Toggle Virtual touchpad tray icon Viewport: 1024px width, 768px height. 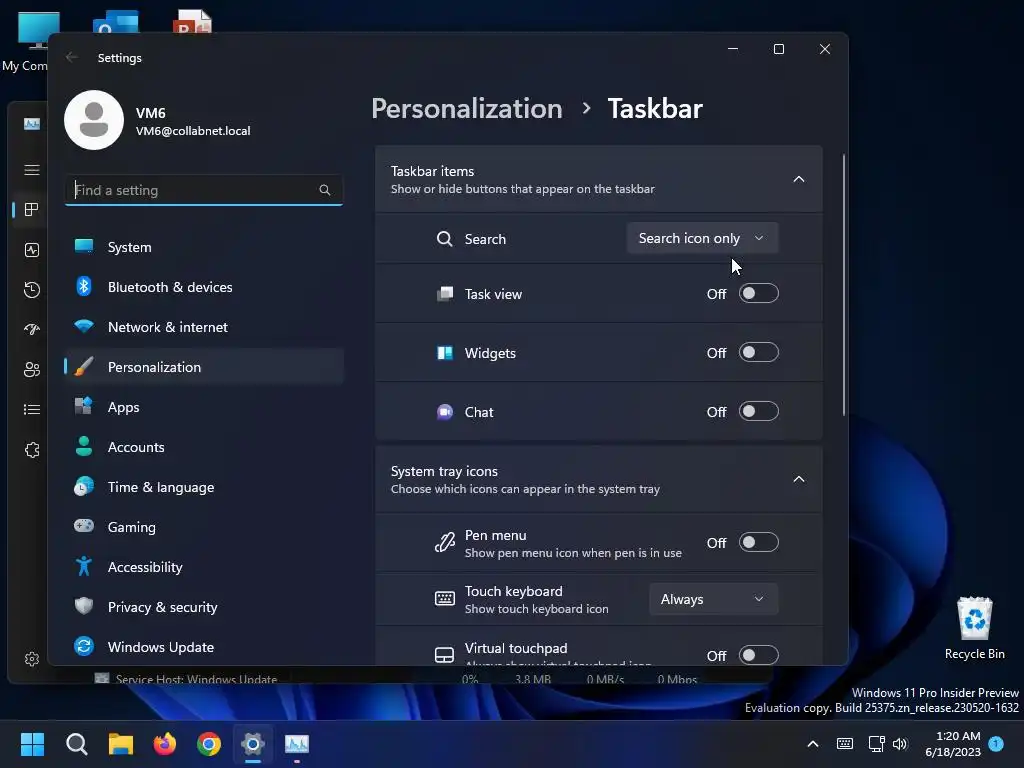(x=758, y=654)
